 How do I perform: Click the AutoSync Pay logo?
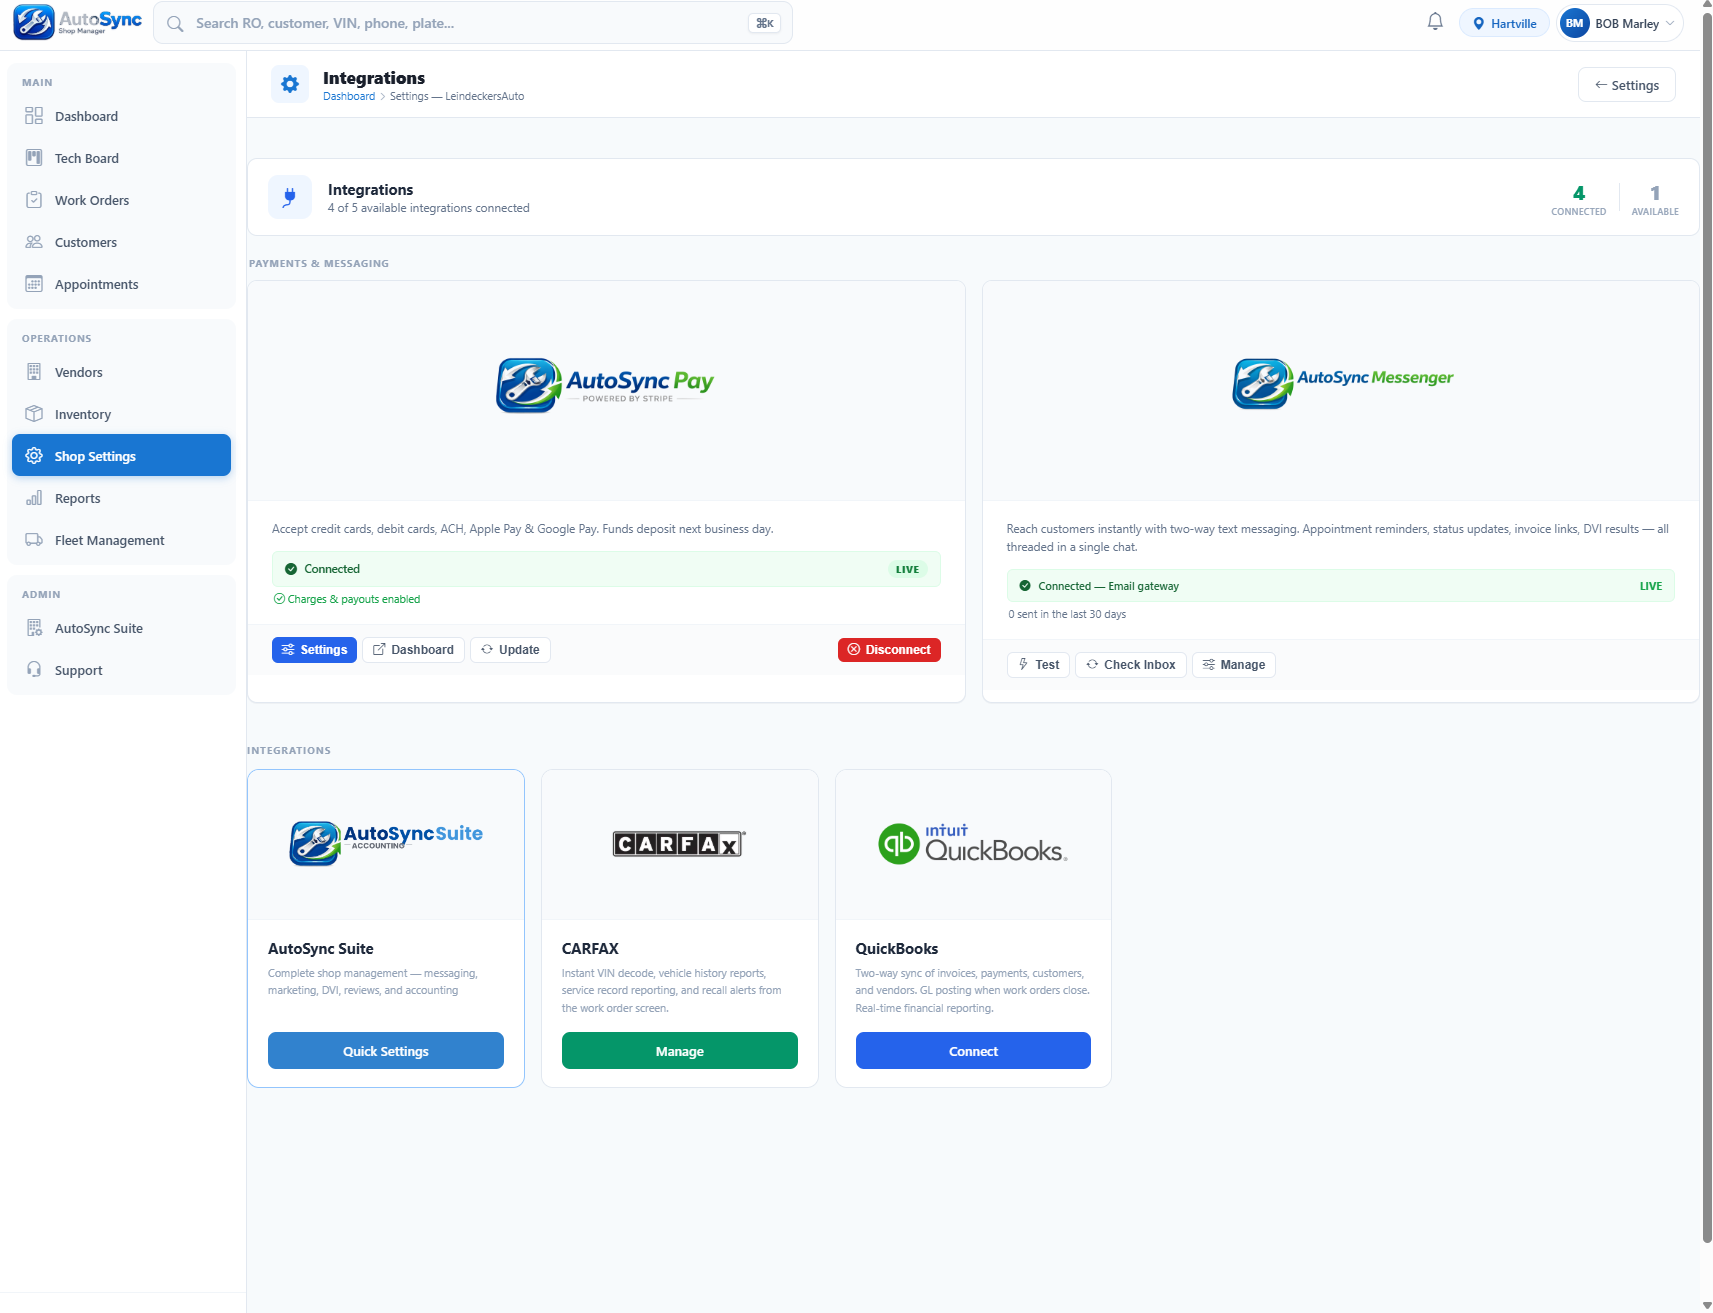click(605, 385)
